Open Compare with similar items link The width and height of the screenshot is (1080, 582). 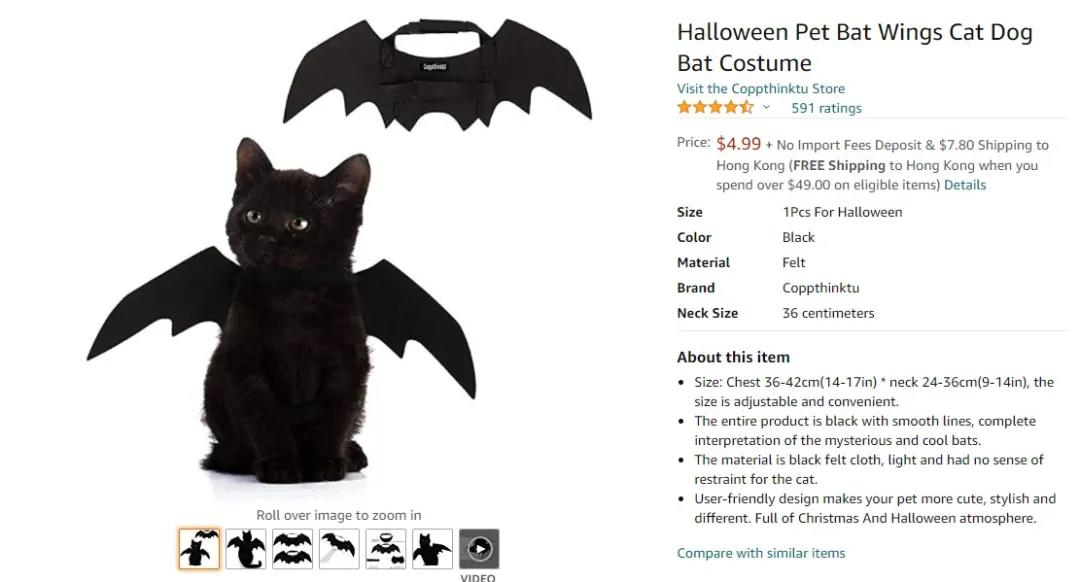click(760, 553)
